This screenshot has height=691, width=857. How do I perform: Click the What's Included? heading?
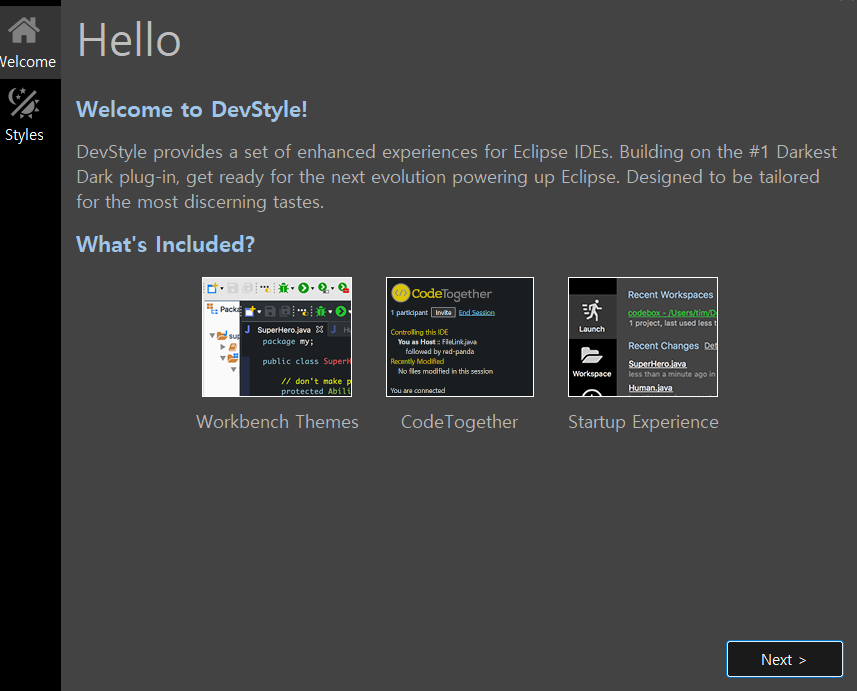coord(166,244)
